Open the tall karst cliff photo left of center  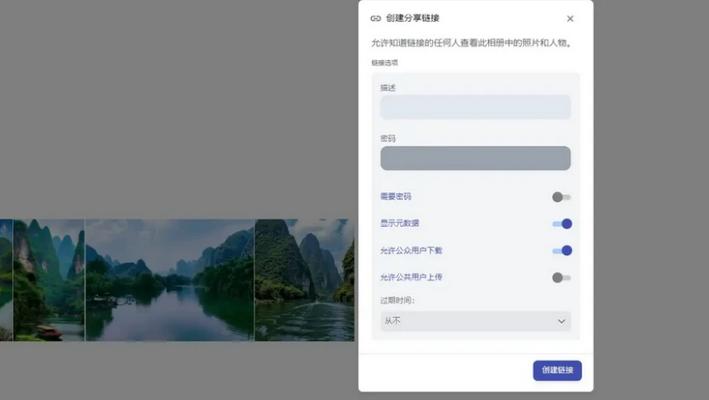(48, 280)
